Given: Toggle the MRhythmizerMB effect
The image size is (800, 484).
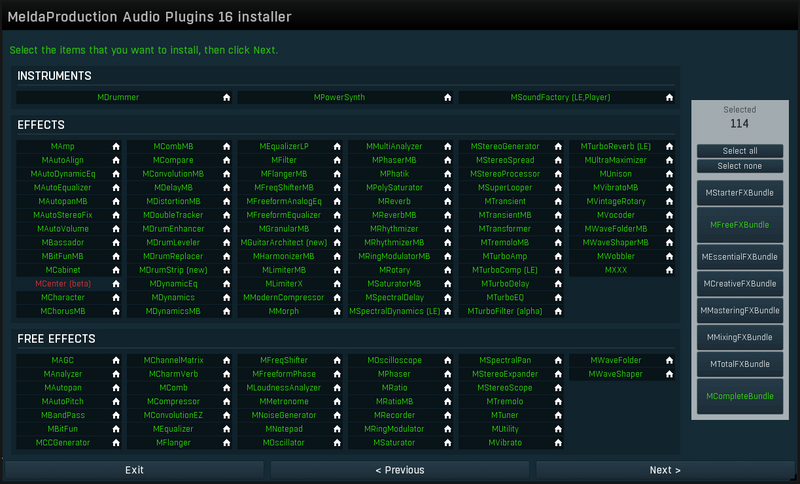Looking at the screenshot, I should point(394,242).
